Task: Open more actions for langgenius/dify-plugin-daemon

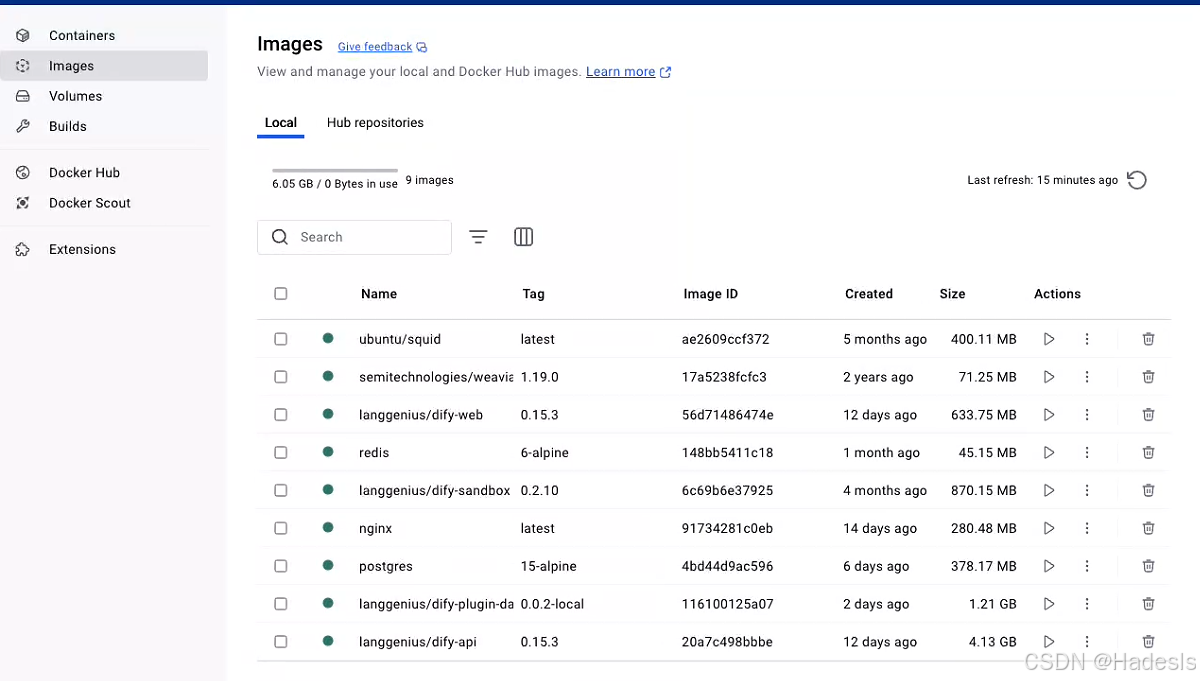Action: coord(1087,604)
